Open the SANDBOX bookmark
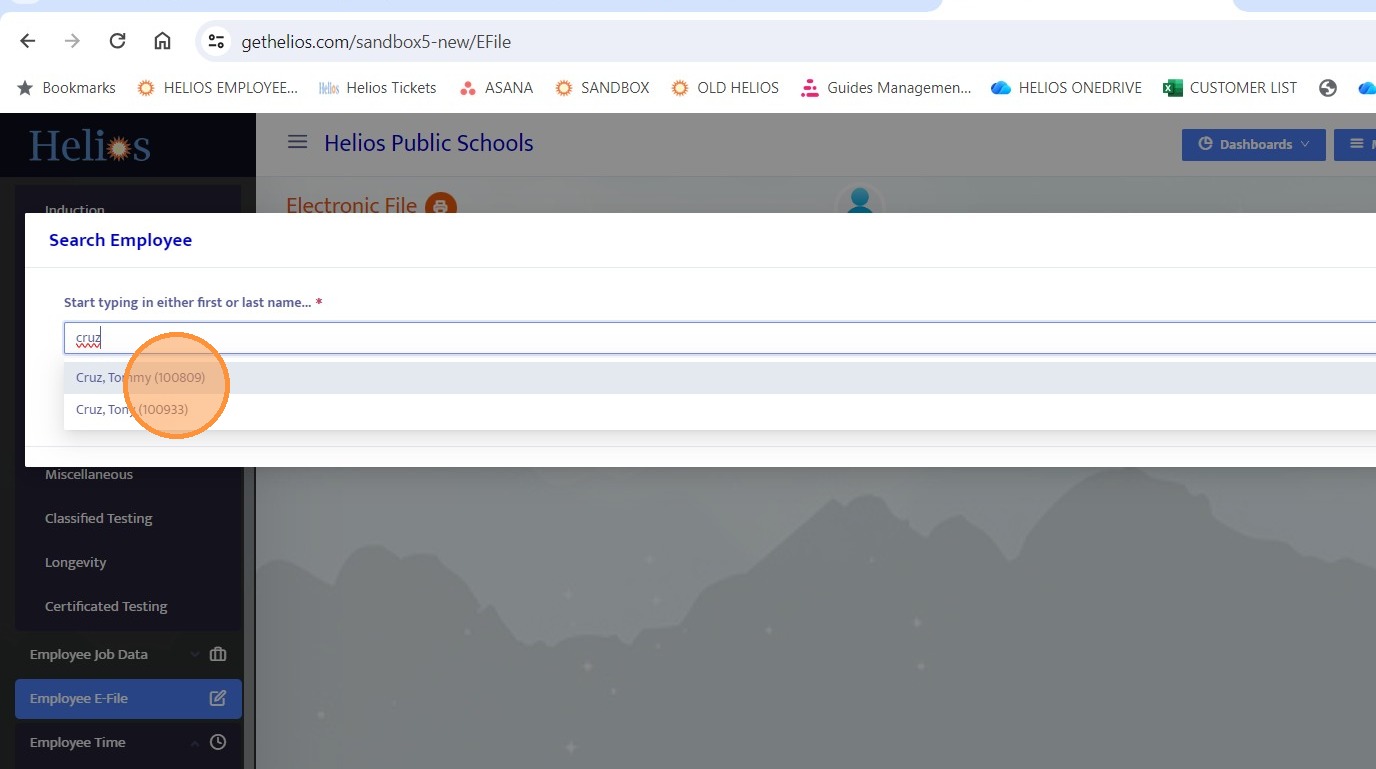 [602, 88]
